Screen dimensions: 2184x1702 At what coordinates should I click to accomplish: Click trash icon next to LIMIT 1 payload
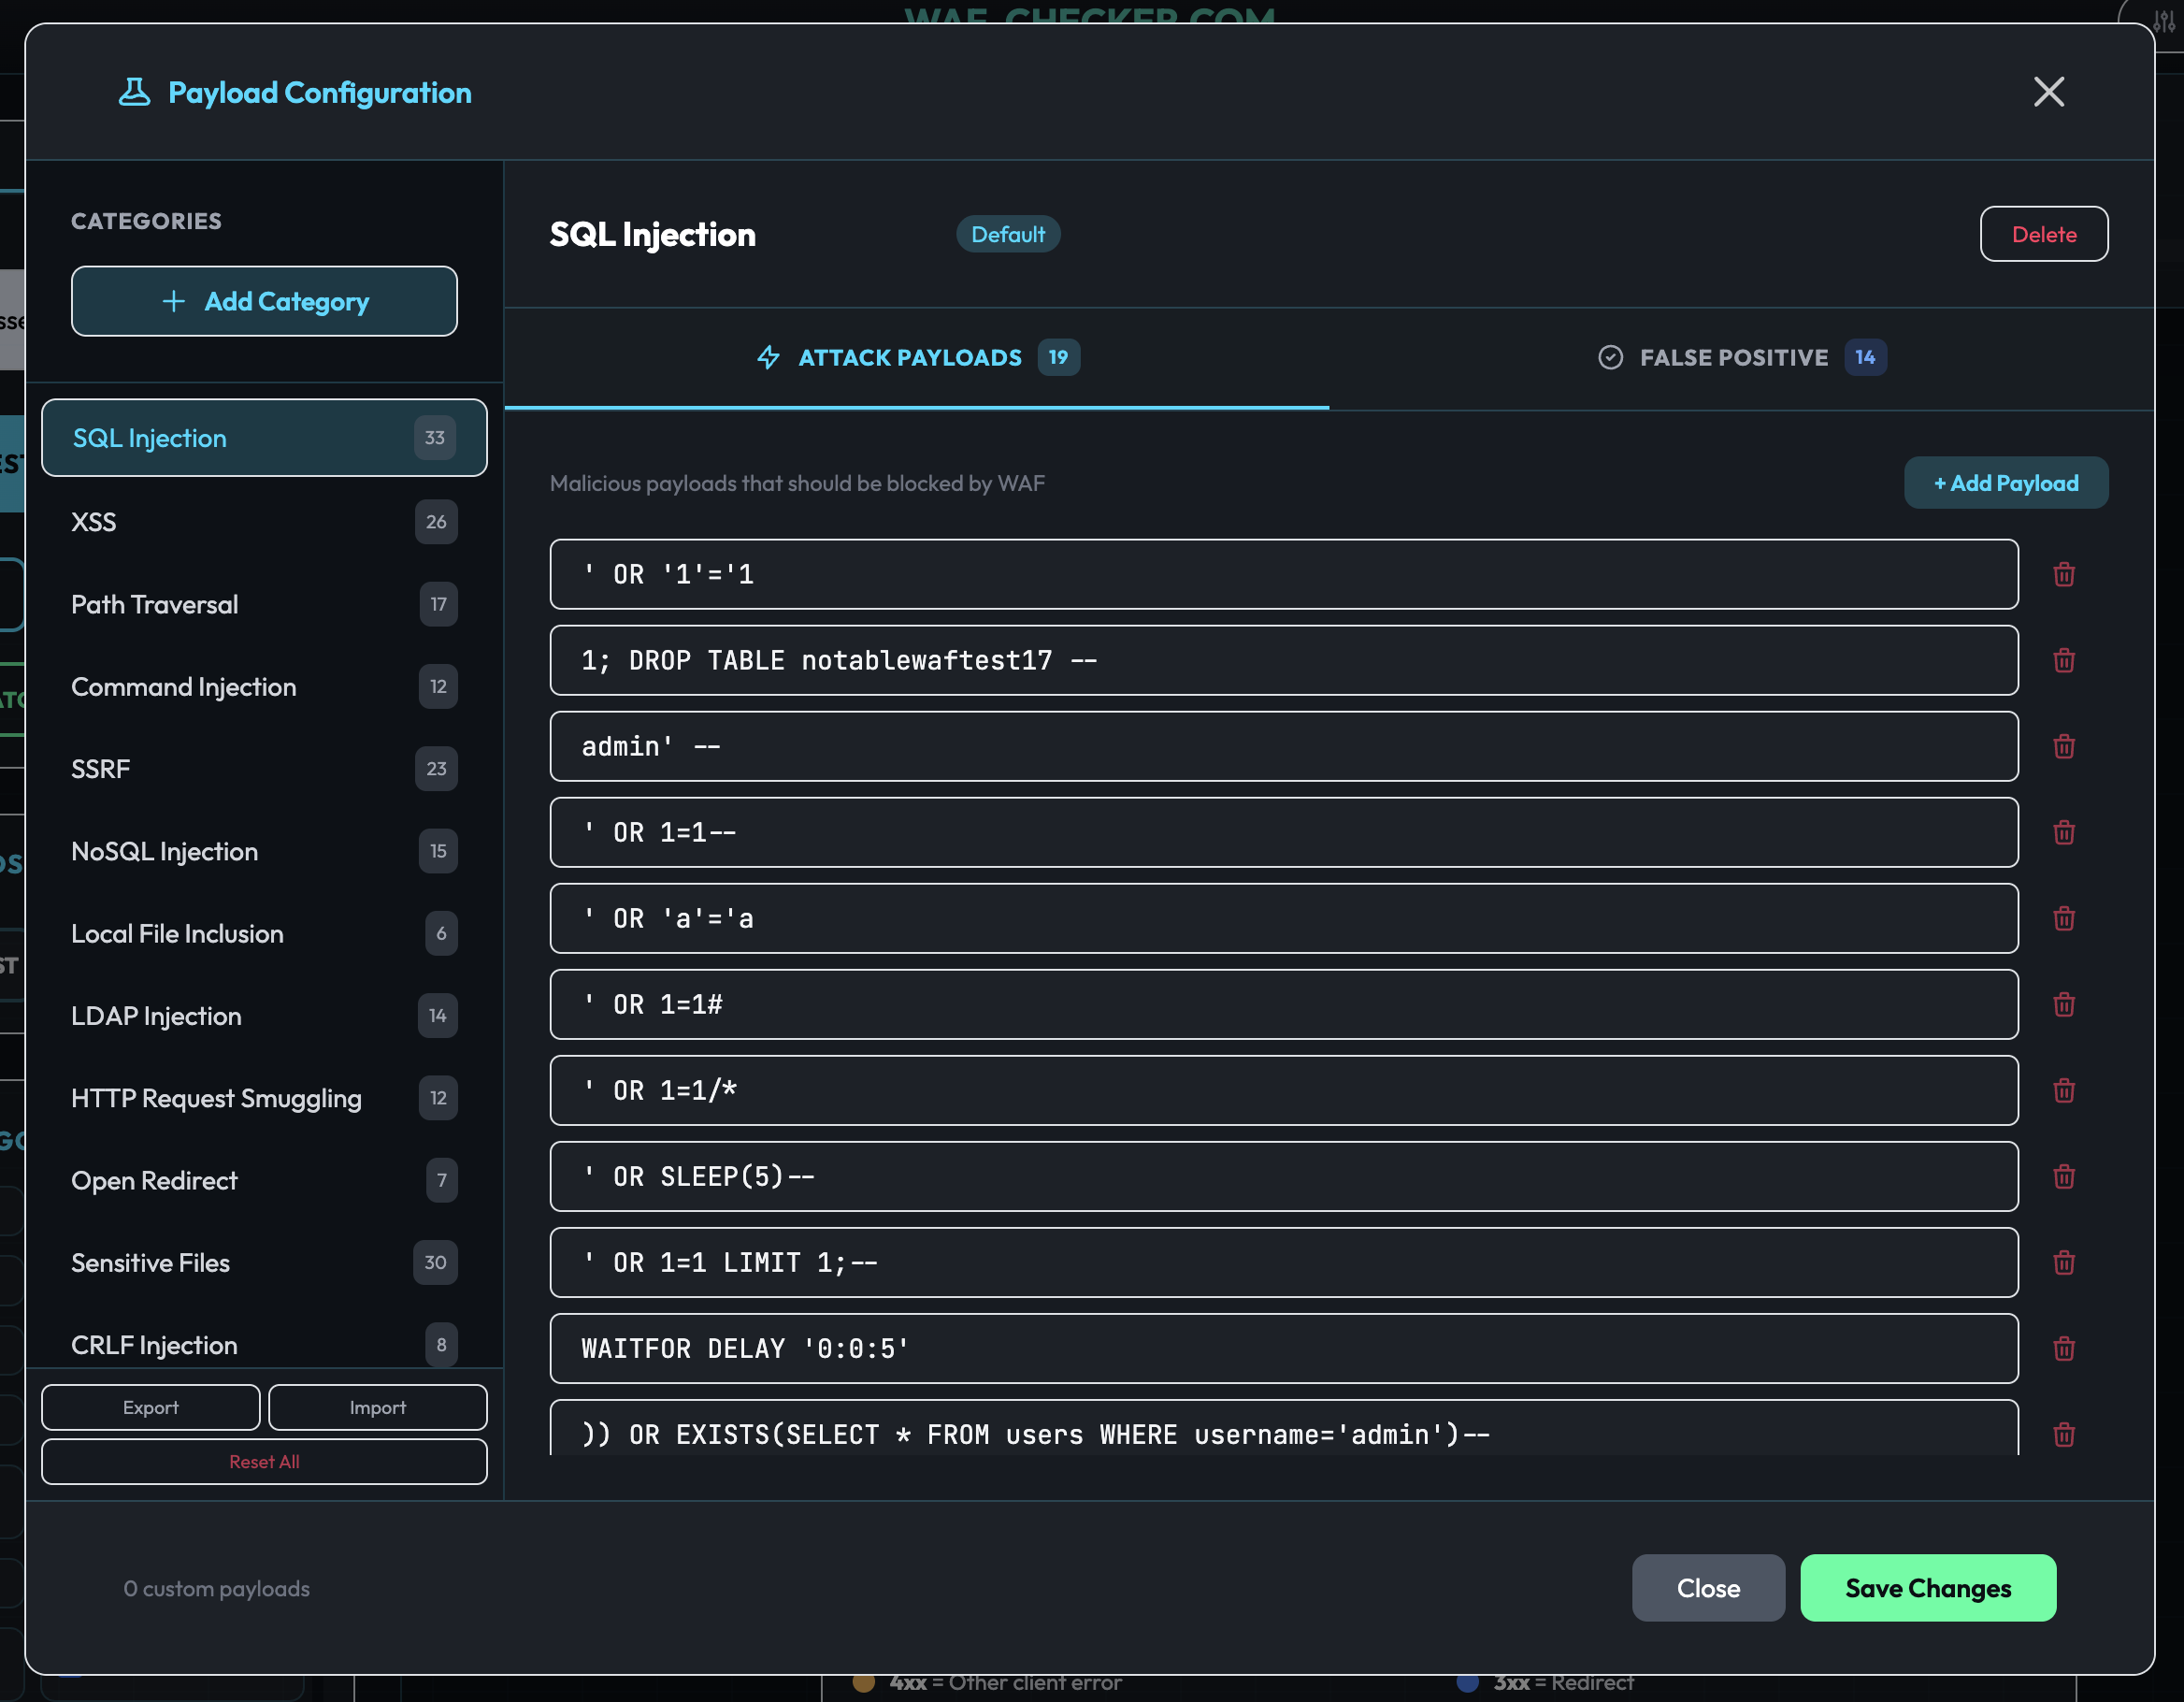pos(2063,1262)
